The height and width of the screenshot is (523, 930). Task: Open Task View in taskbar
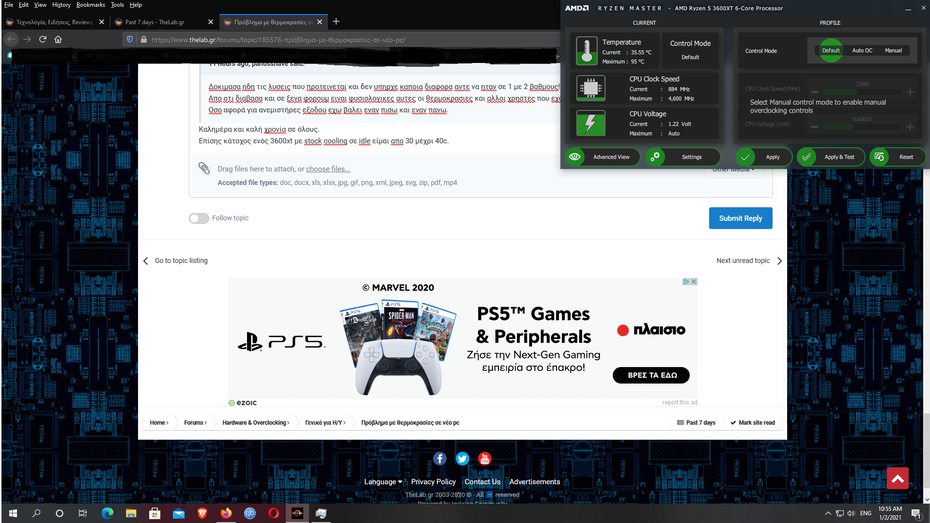click(x=82, y=514)
